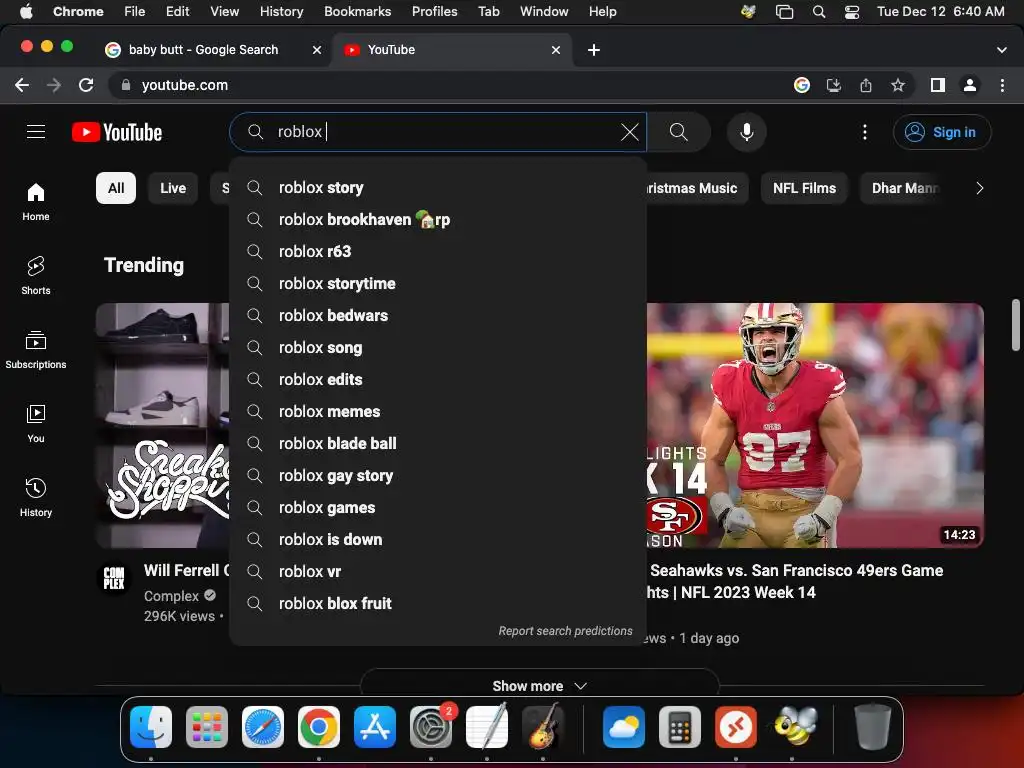Viewport: 1024px width, 768px height.
Task: Switch to the 'baby butt - Google Search' tab
Action: [204, 50]
